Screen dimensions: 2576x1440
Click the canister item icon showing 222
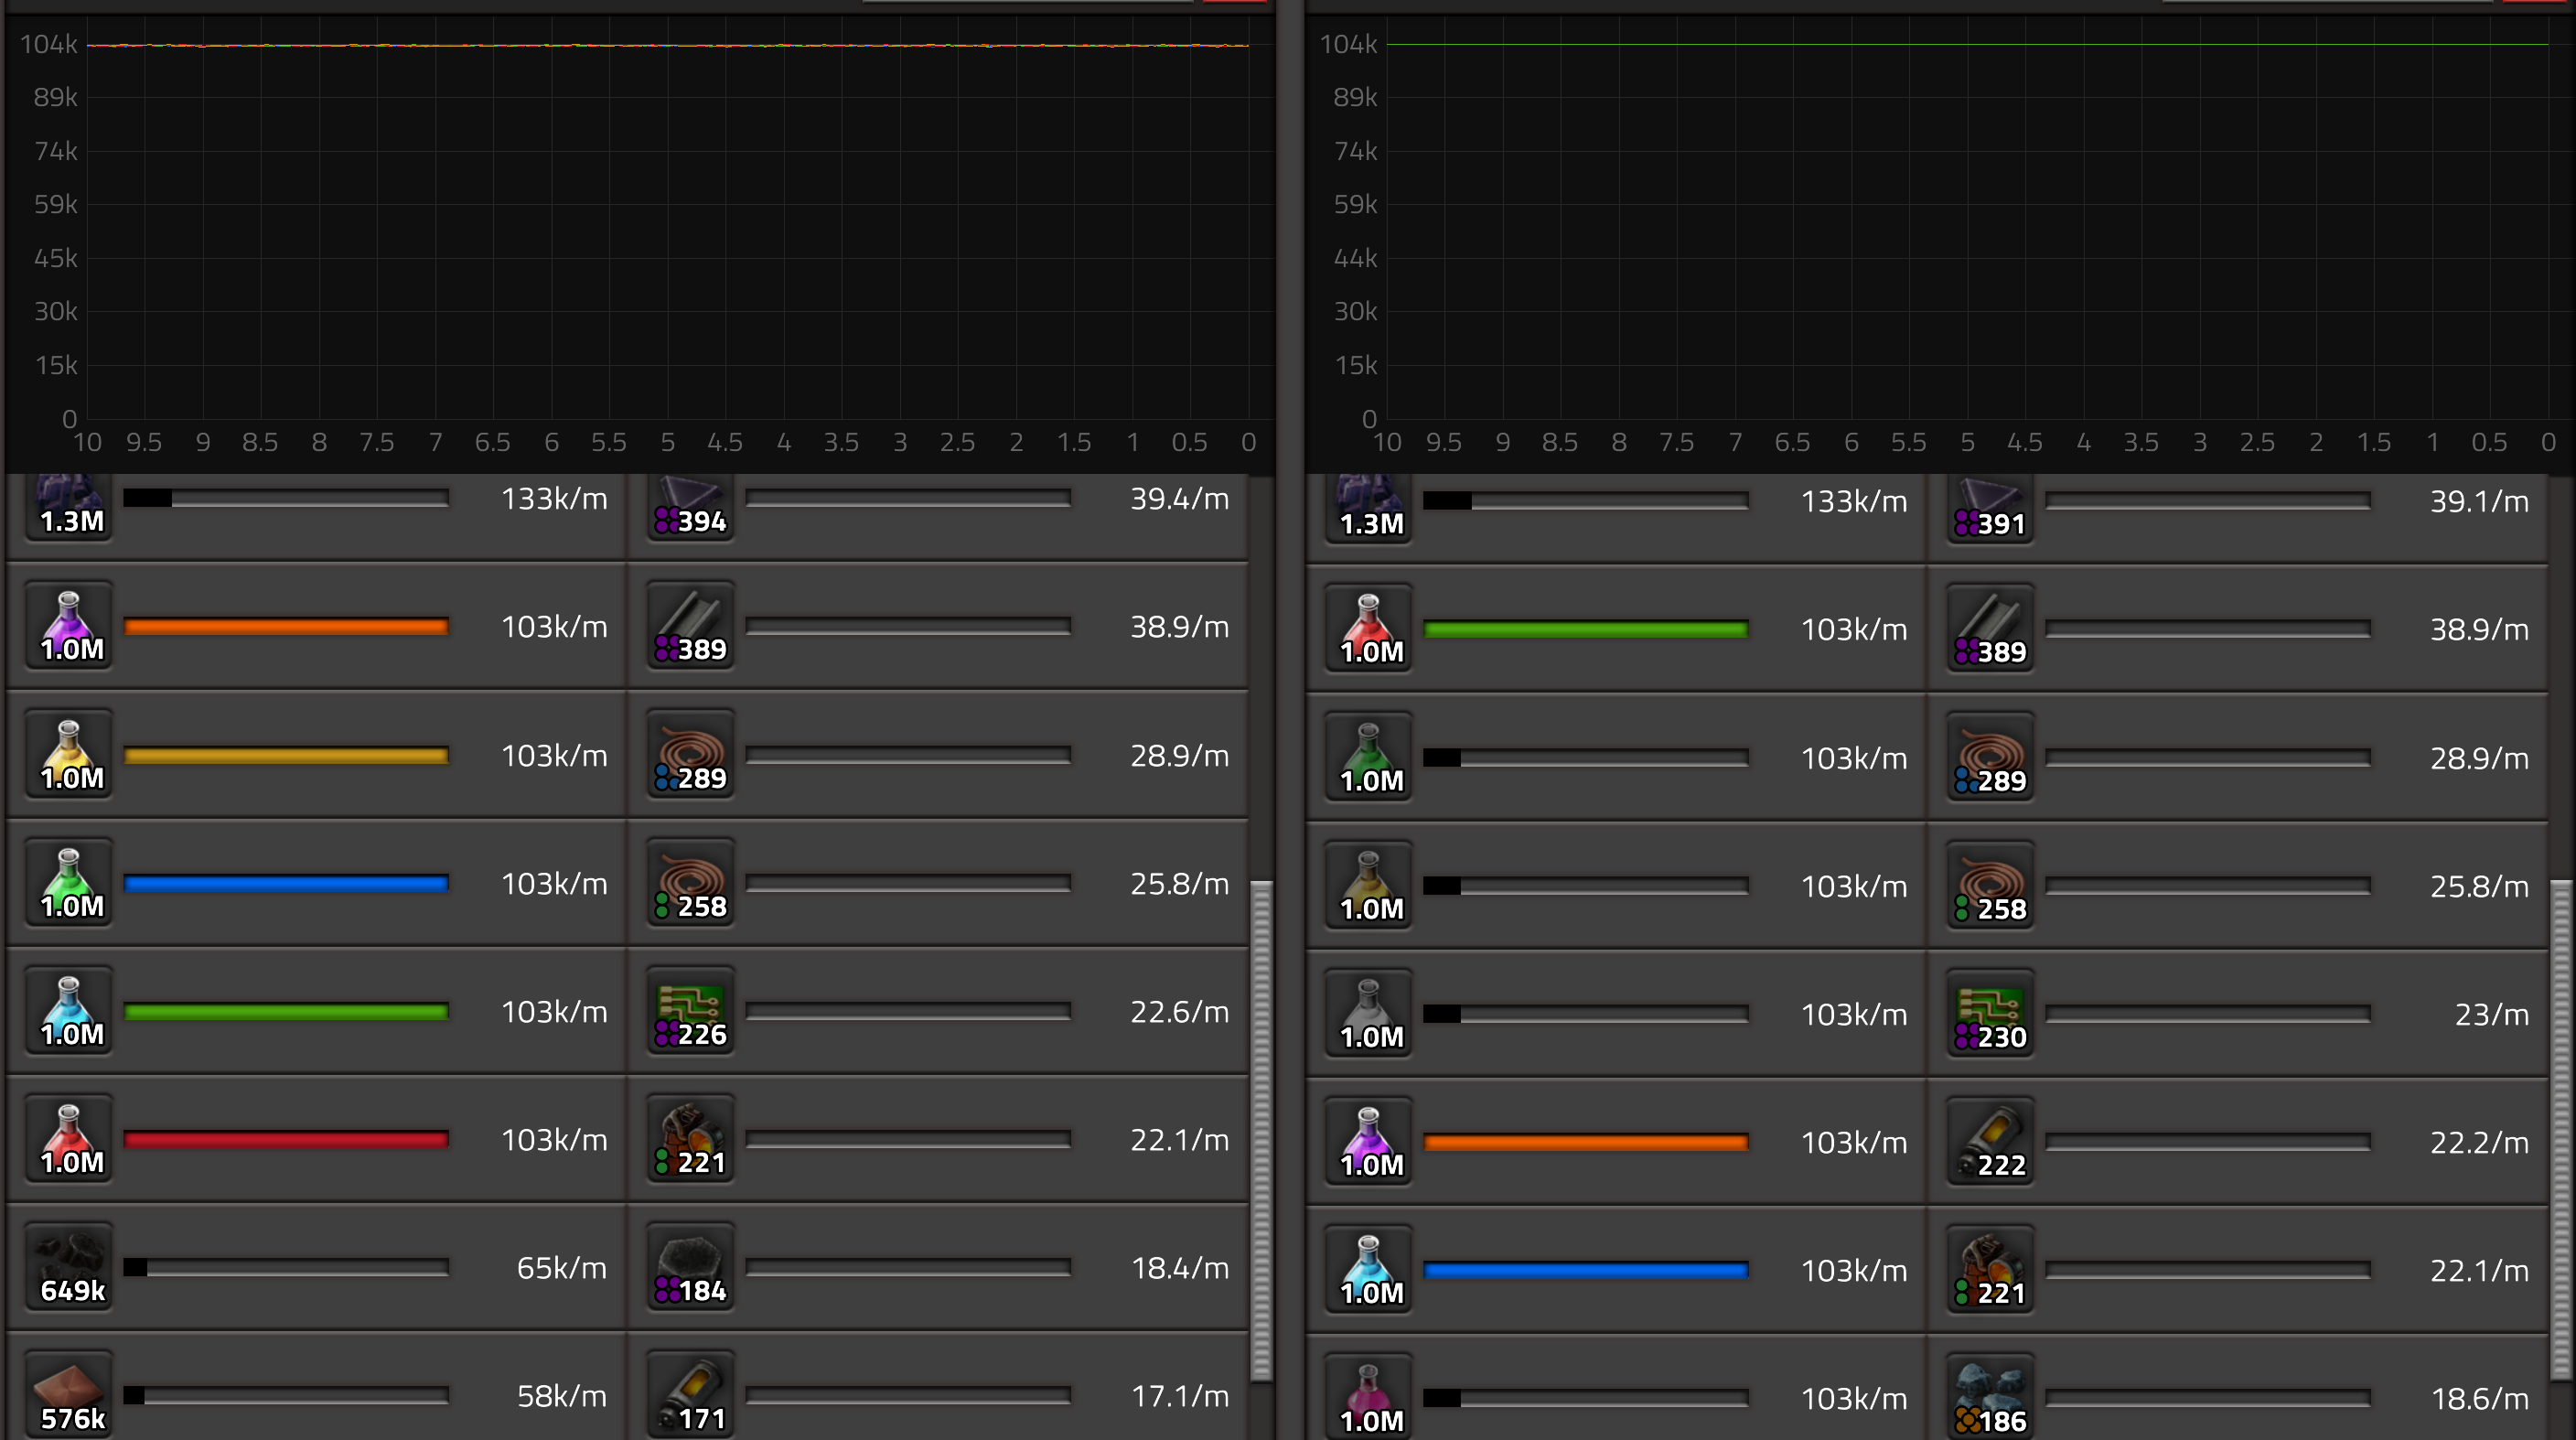pyautogui.click(x=1991, y=1141)
